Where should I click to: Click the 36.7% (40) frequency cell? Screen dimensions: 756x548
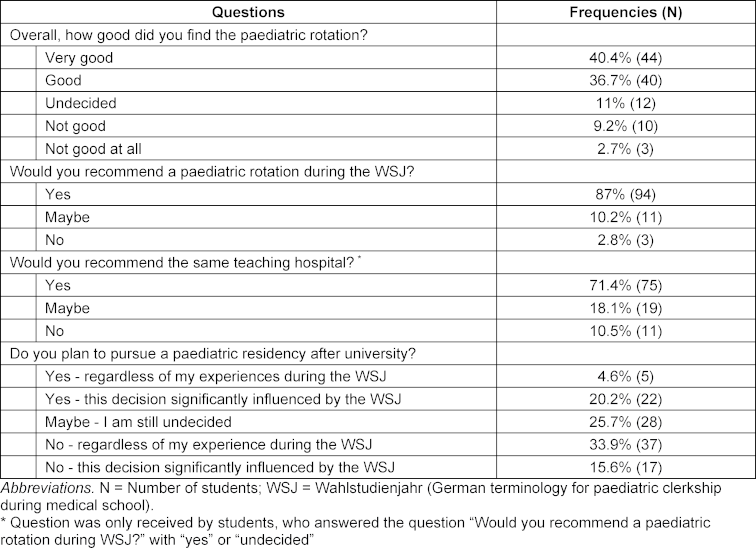(x=626, y=80)
